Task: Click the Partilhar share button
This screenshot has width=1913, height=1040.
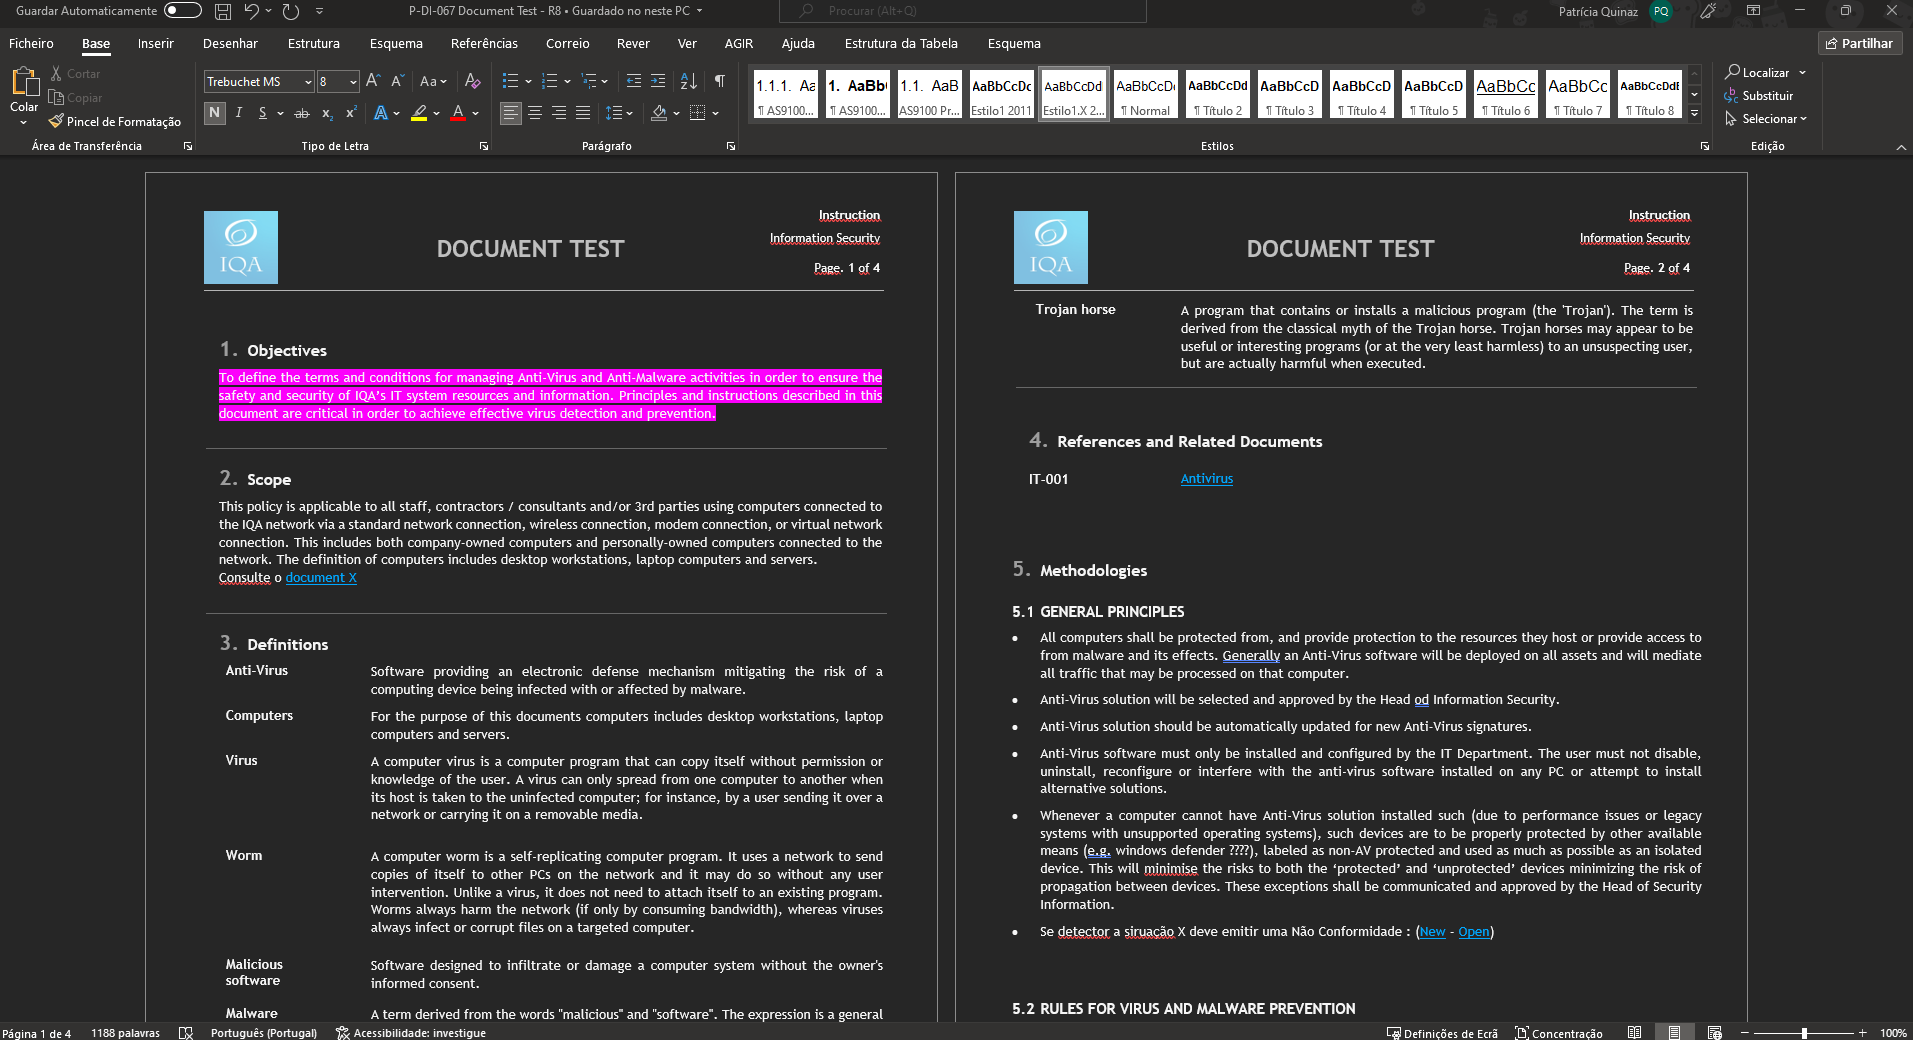Action: click(1860, 43)
